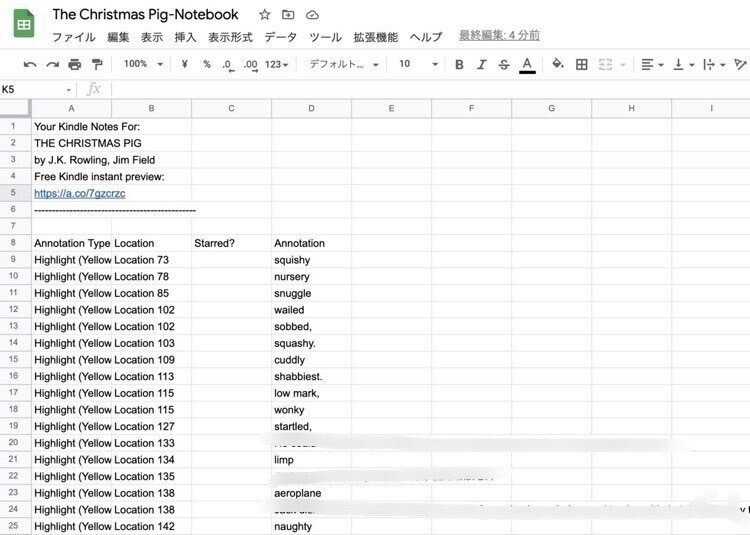Viewport: 750px width, 535px height.
Task: Select the cell containing 'aeroplane'
Action: (x=311, y=493)
